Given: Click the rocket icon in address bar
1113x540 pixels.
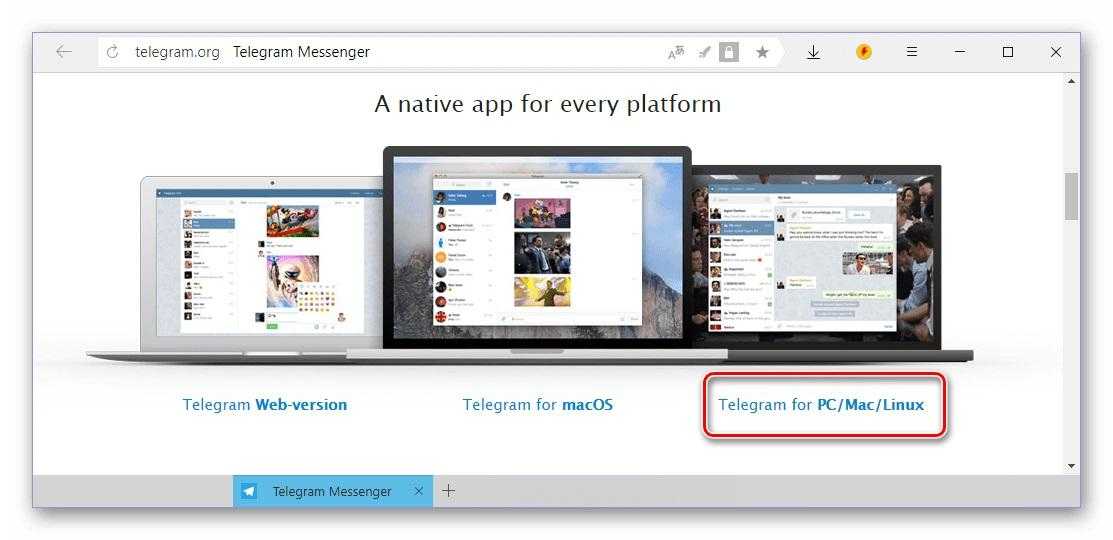Looking at the screenshot, I should (x=704, y=52).
